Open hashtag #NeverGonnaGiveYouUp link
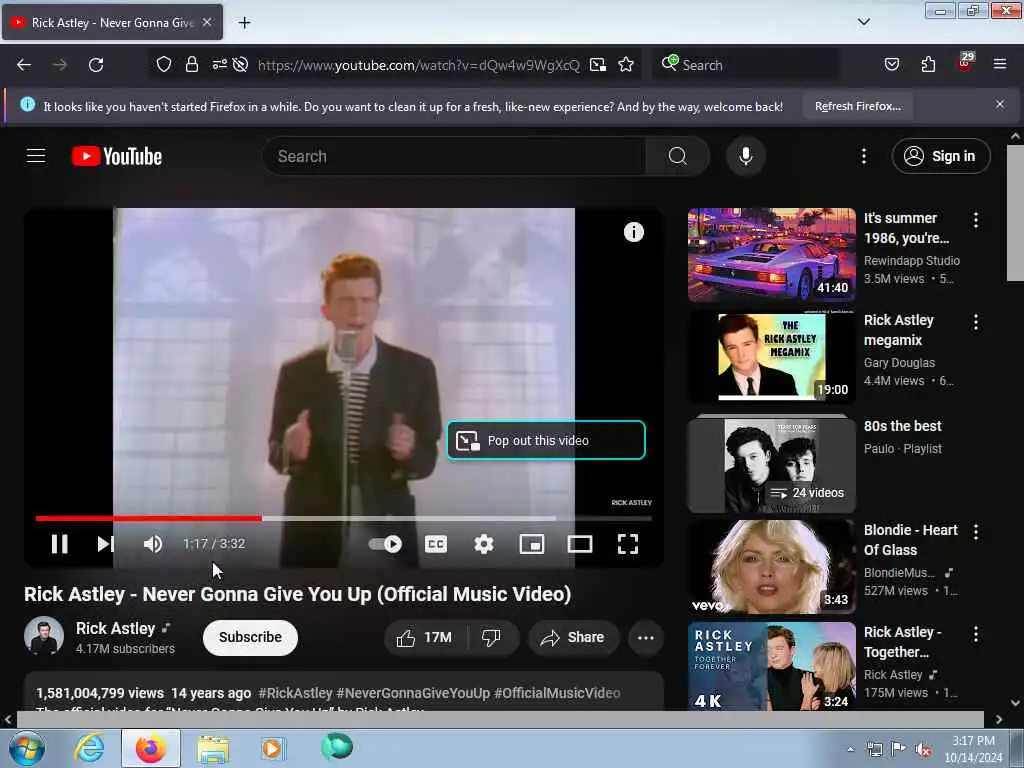The image size is (1024, 768). (413, 693)
